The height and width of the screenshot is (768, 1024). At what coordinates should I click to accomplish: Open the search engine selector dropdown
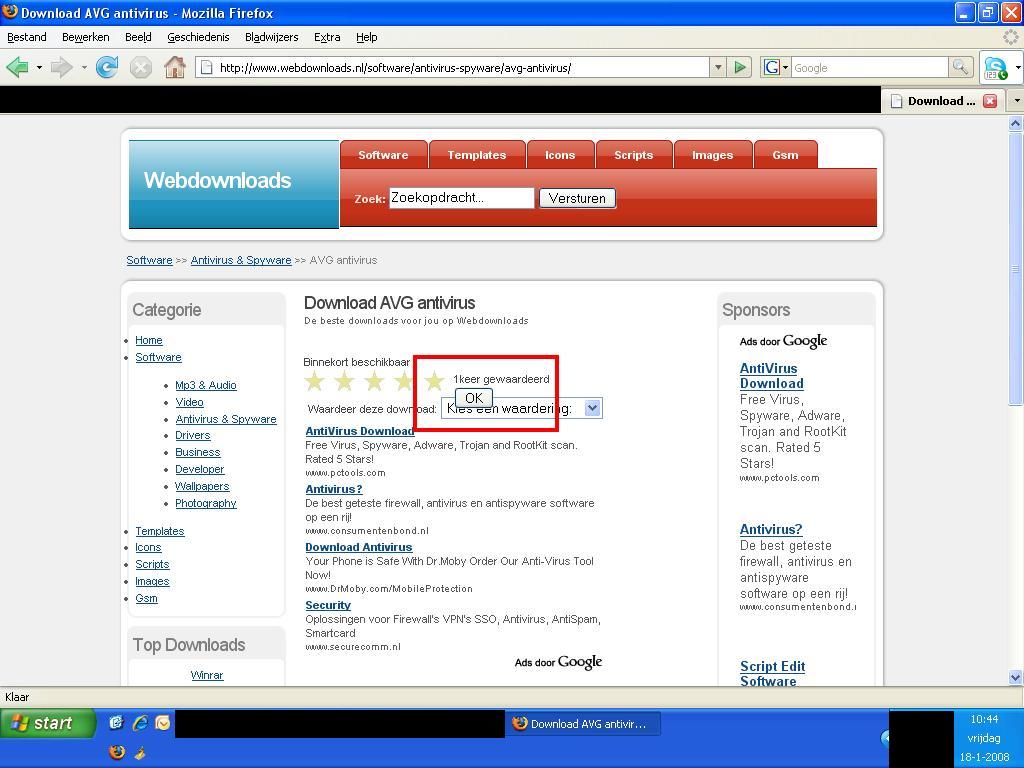click(776, 67)
